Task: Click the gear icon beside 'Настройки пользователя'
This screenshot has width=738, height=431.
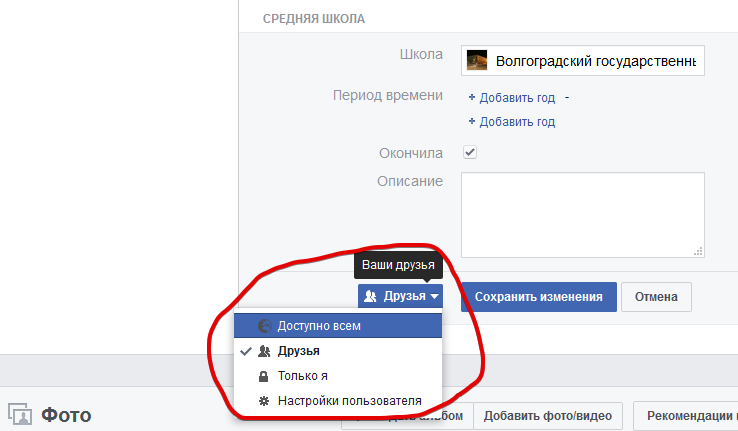Action: [264, 401]
